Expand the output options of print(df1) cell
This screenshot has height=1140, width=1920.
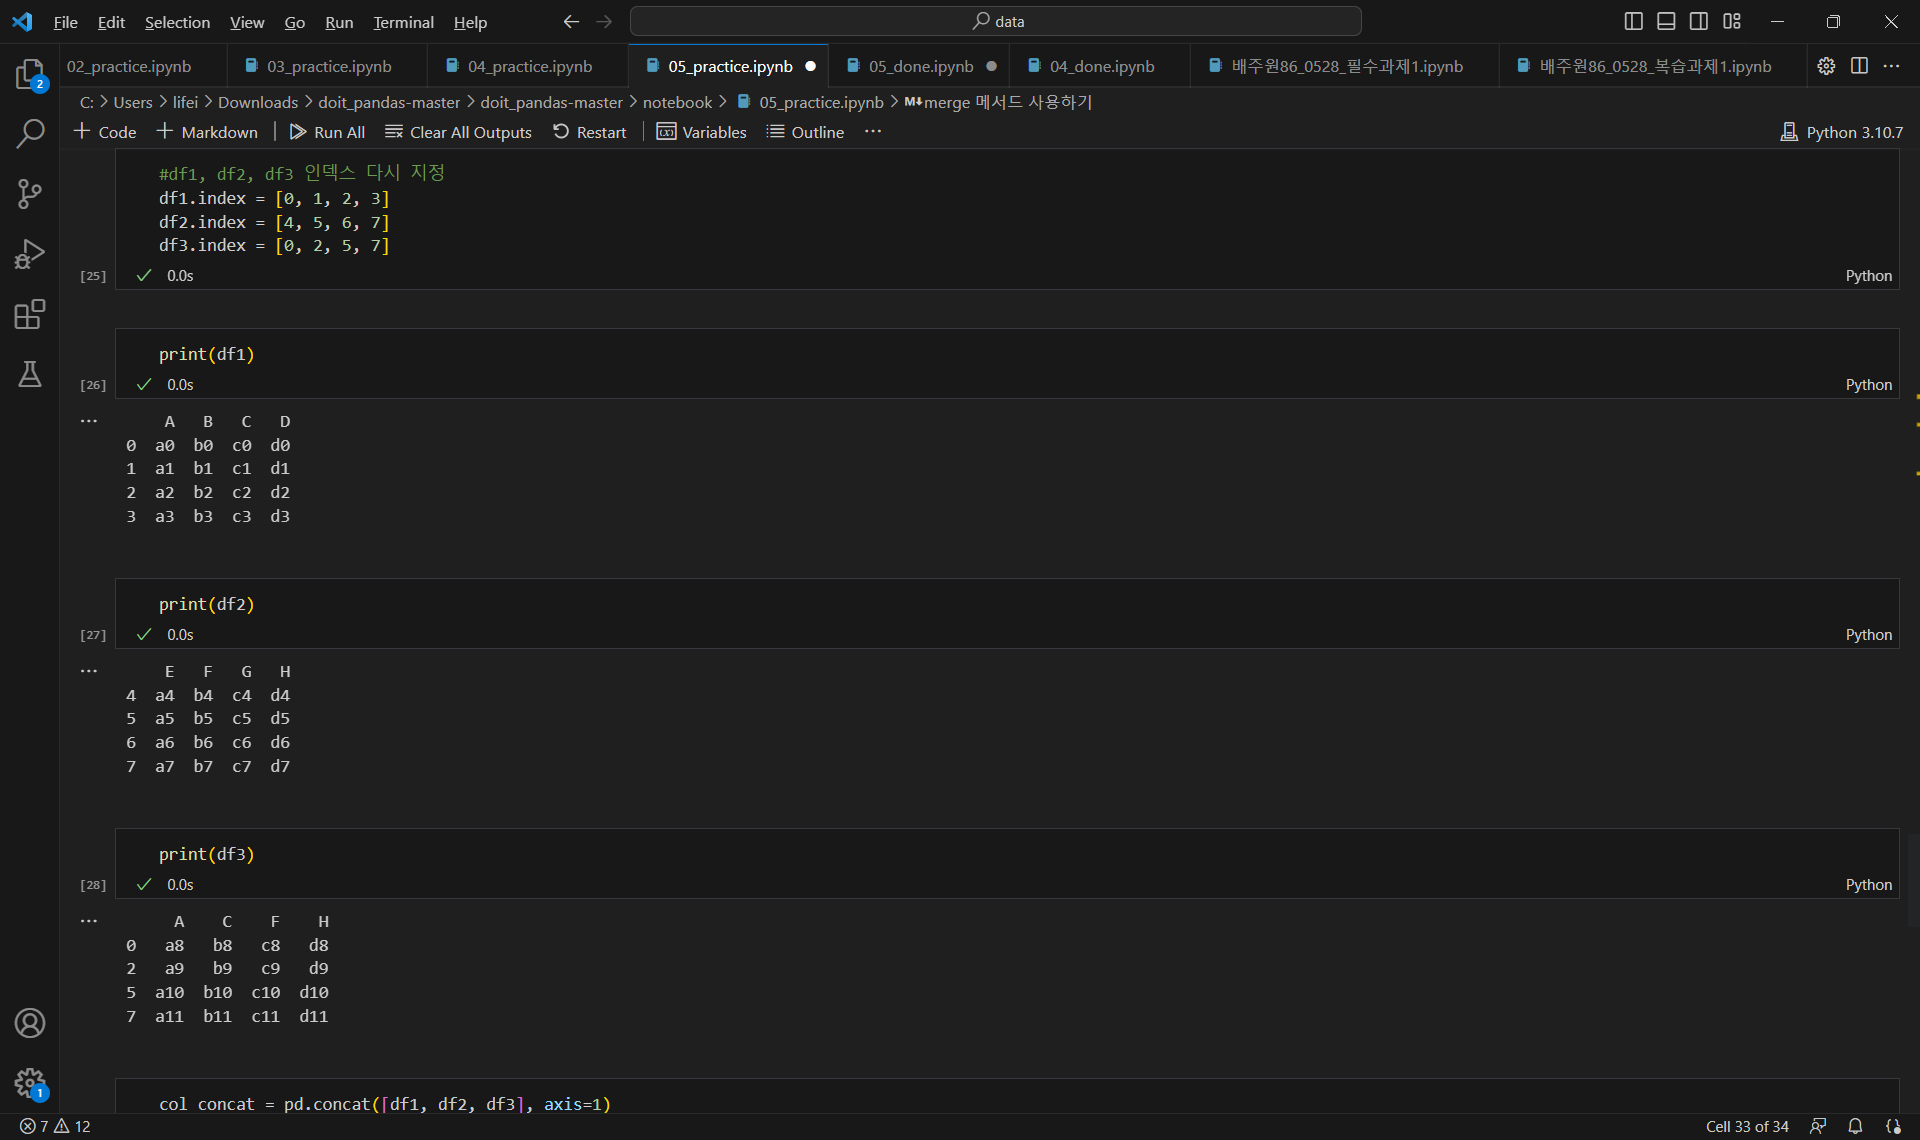pos(89,421)
